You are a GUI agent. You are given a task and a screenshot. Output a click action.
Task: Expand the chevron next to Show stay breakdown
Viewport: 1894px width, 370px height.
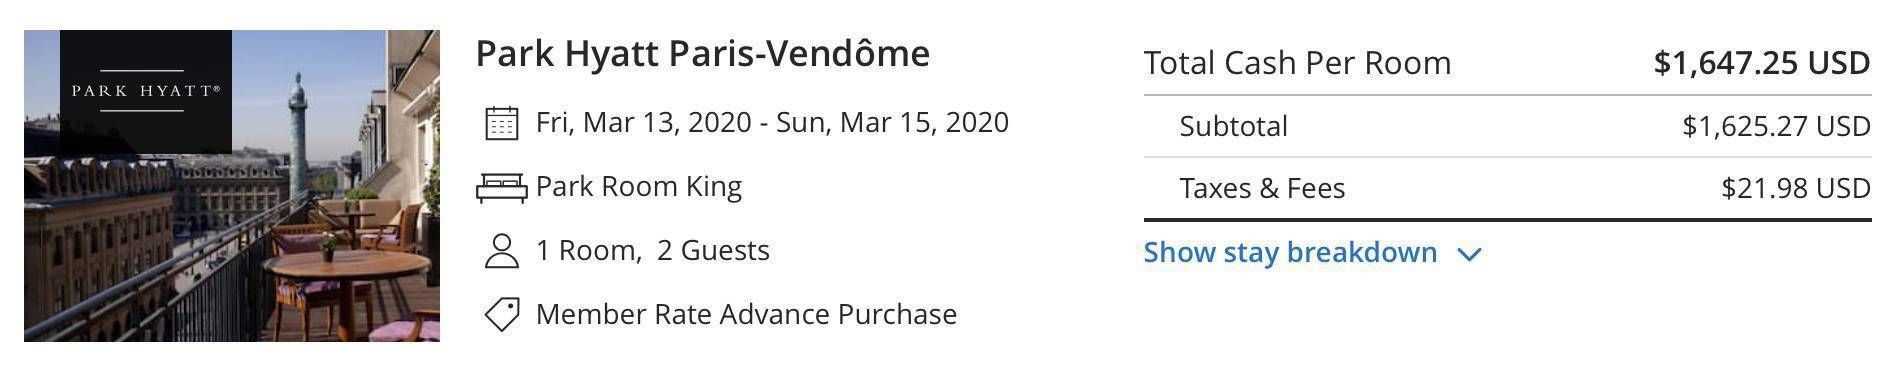(1469, 254)
